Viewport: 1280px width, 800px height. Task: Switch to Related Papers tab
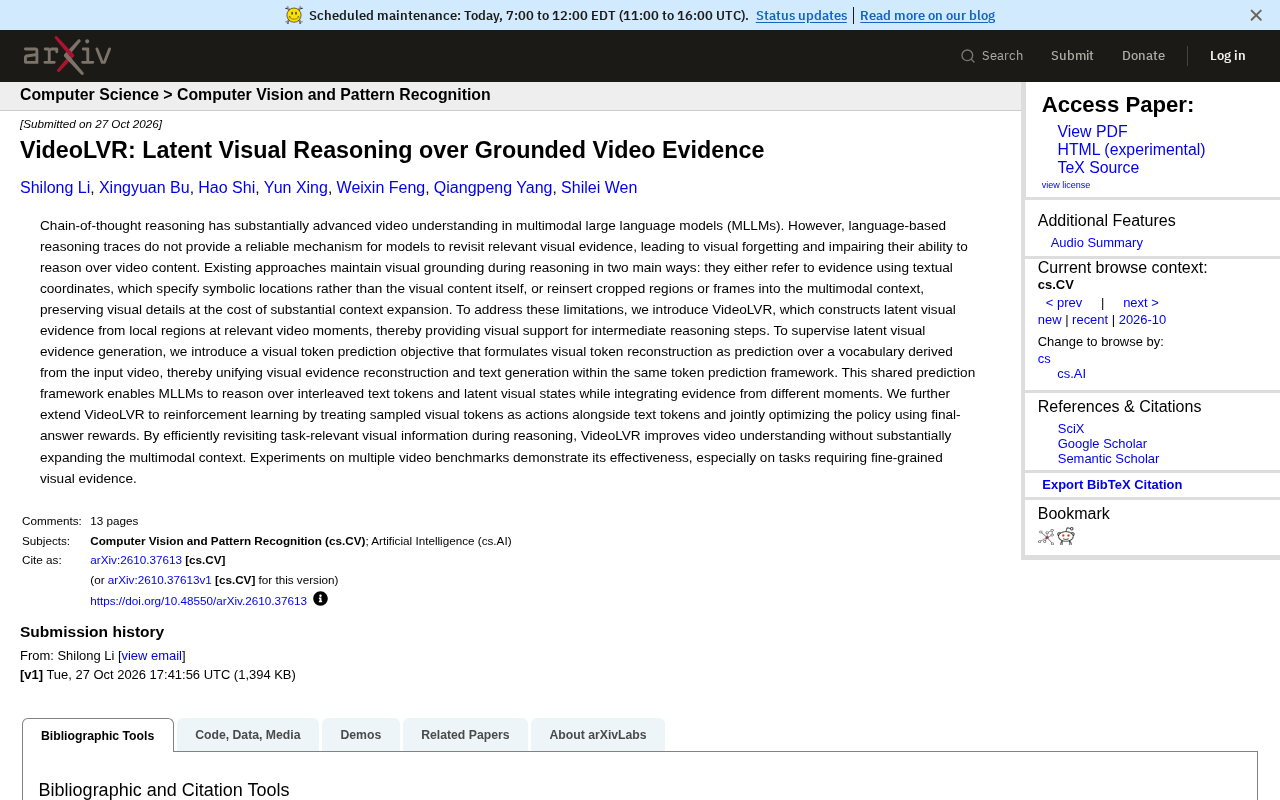(465, 735)
